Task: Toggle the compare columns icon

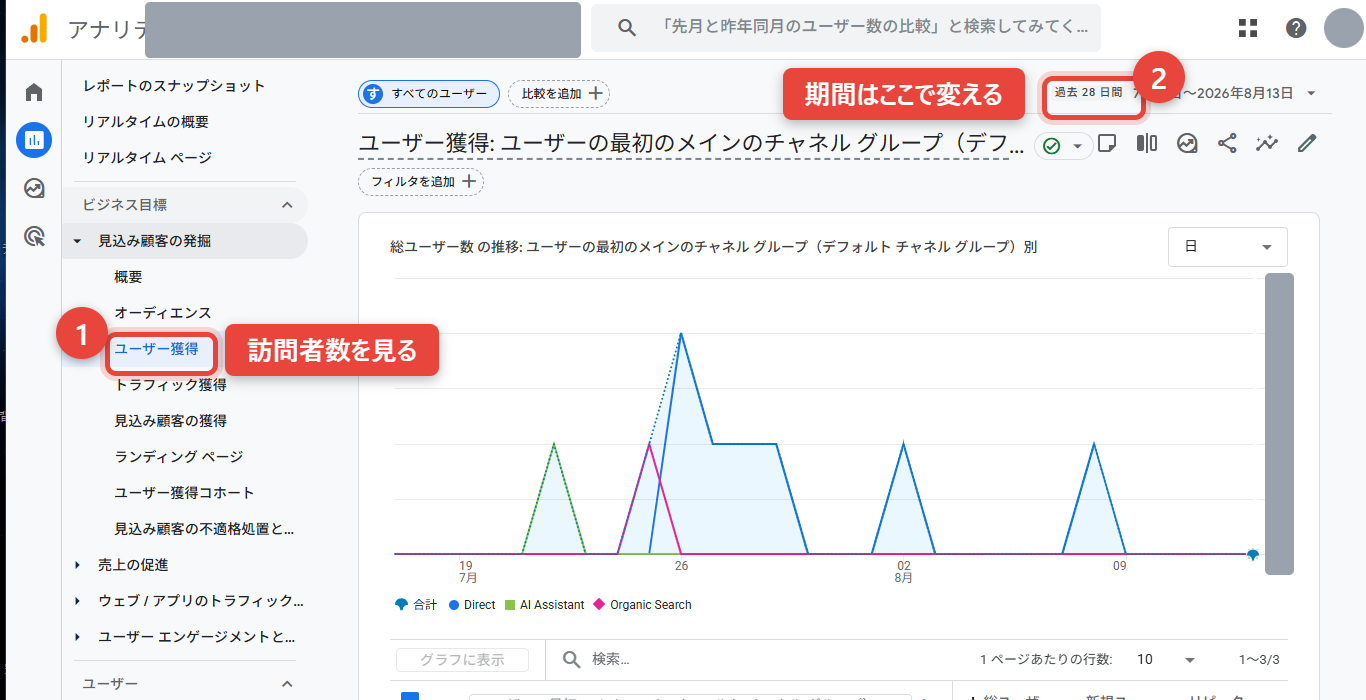Action: 1147,144
